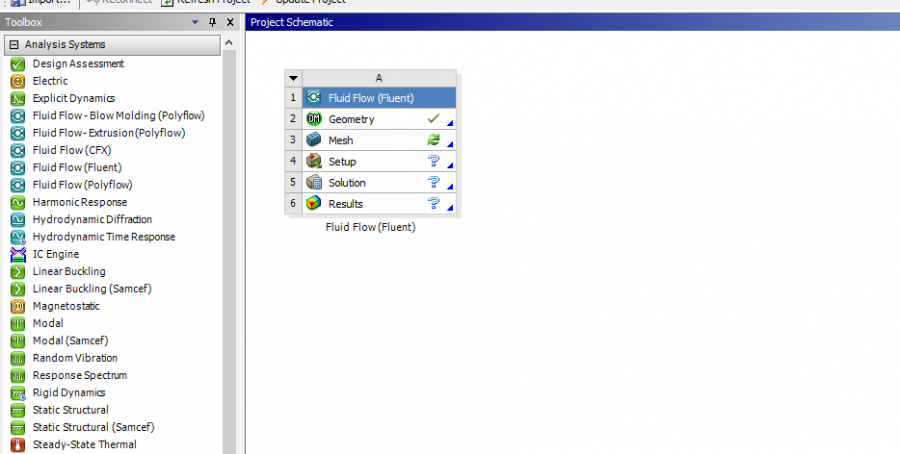
Task: Click the Harmonic Response icon
Action: pos(18,202)
